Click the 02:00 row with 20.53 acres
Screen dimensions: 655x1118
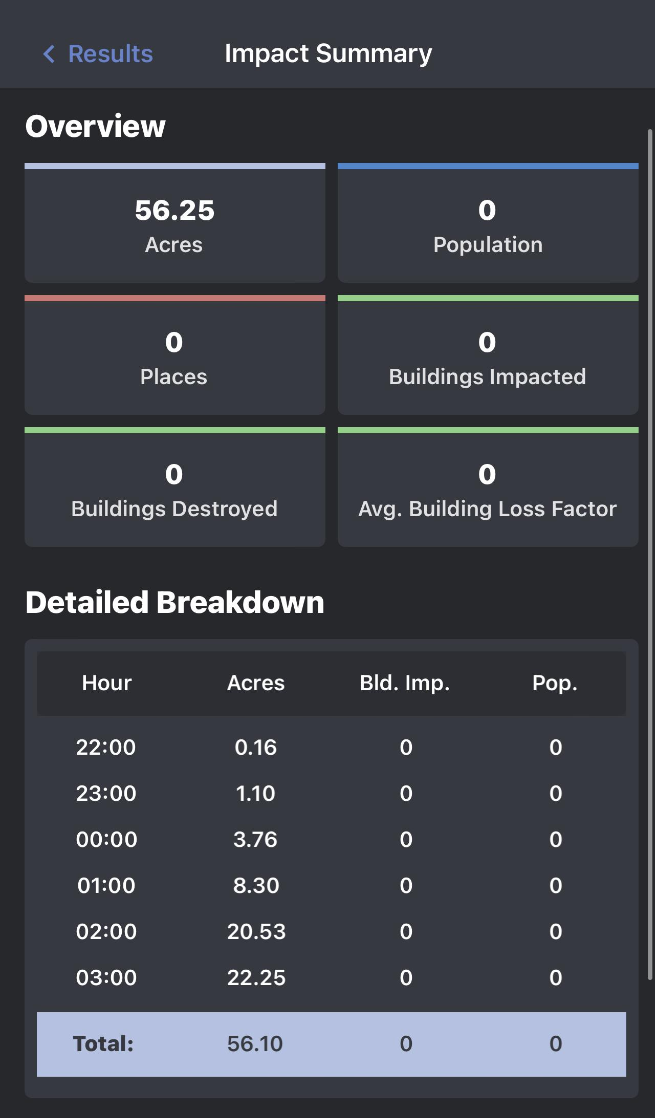click(331, 932)
